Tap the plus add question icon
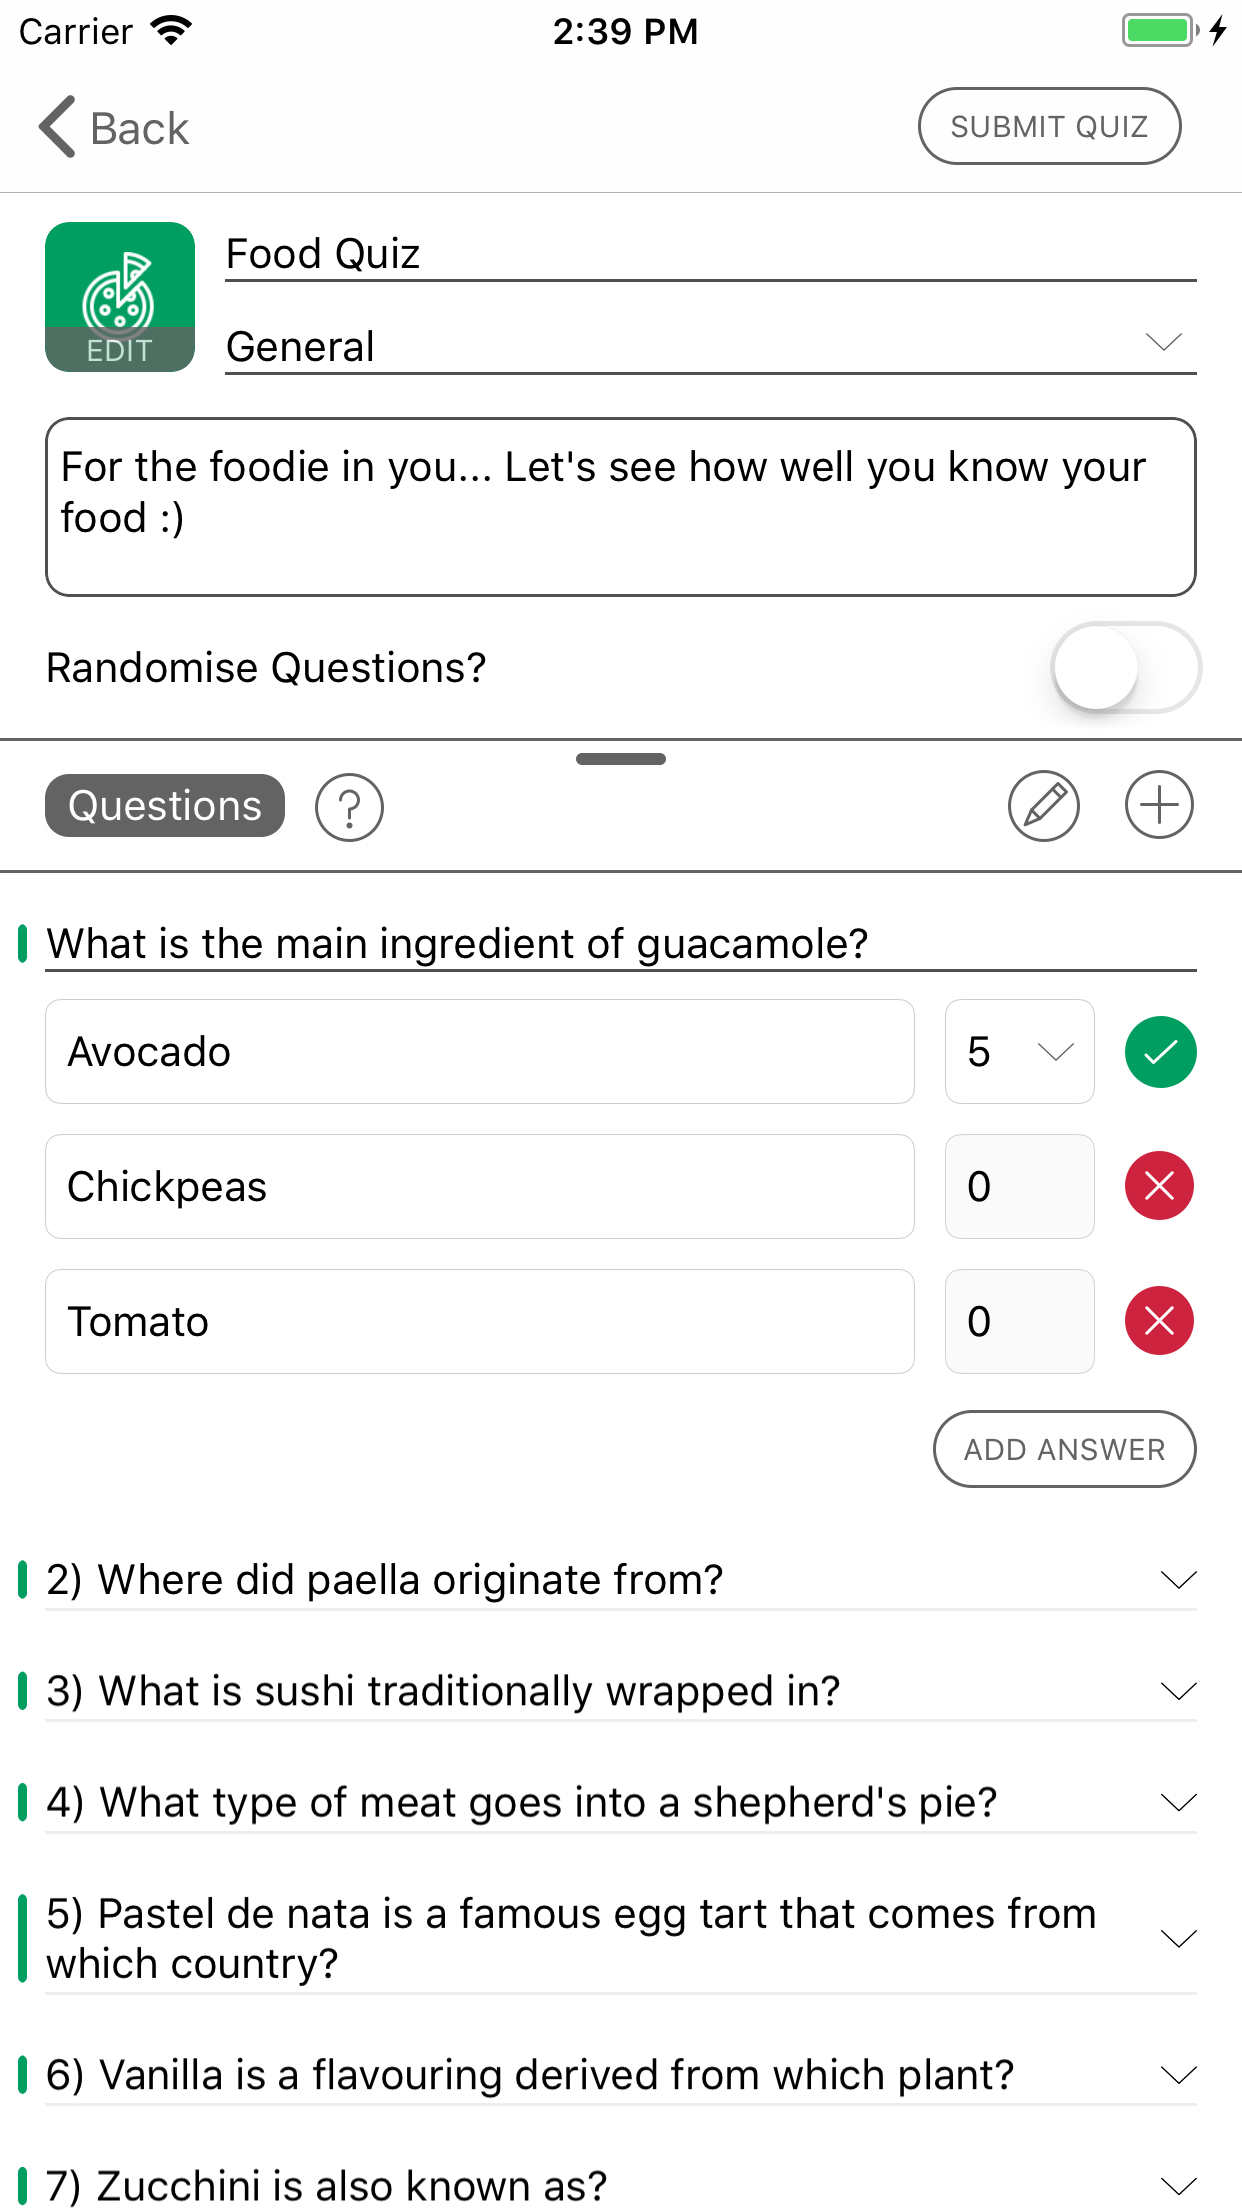1242x2208 pixels. (x=1159, y=805)
